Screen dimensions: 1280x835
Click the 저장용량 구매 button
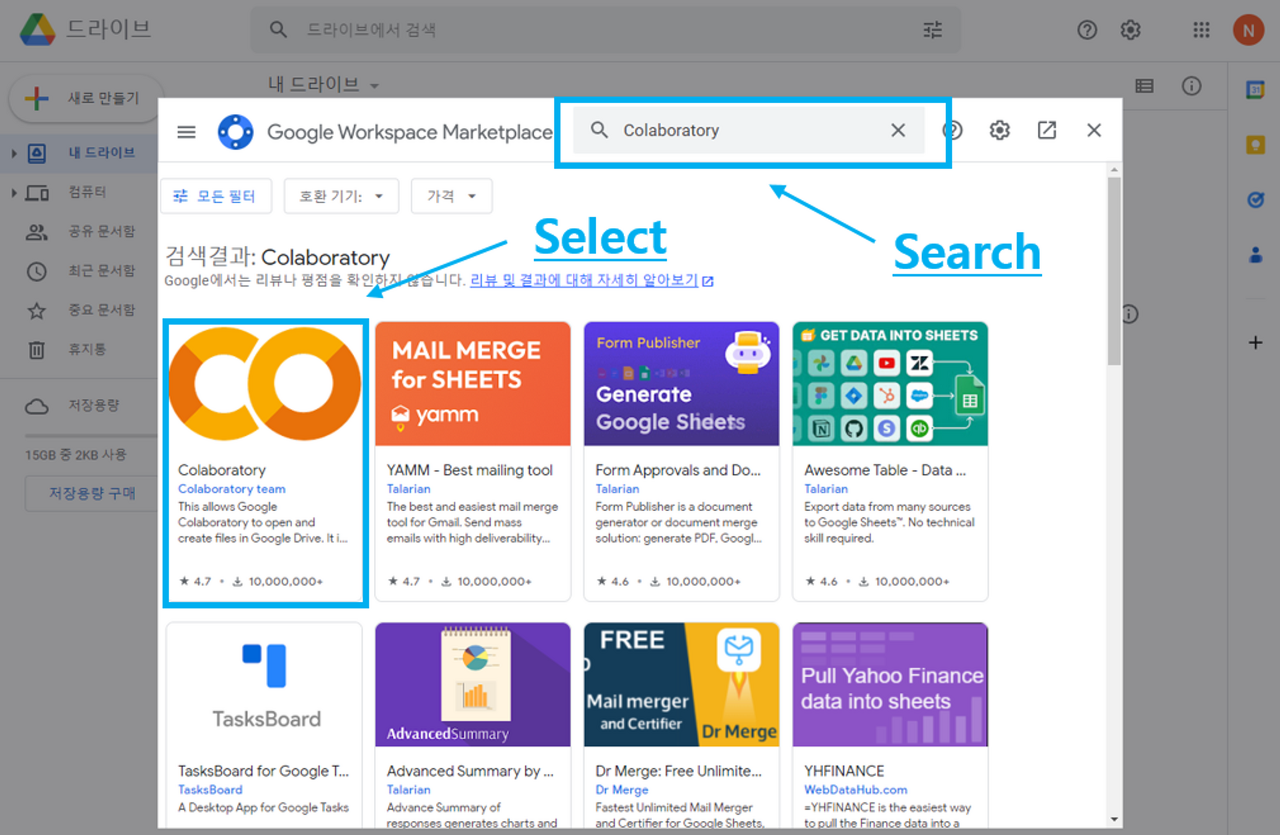pyautogui.click(x=93, y=494)
